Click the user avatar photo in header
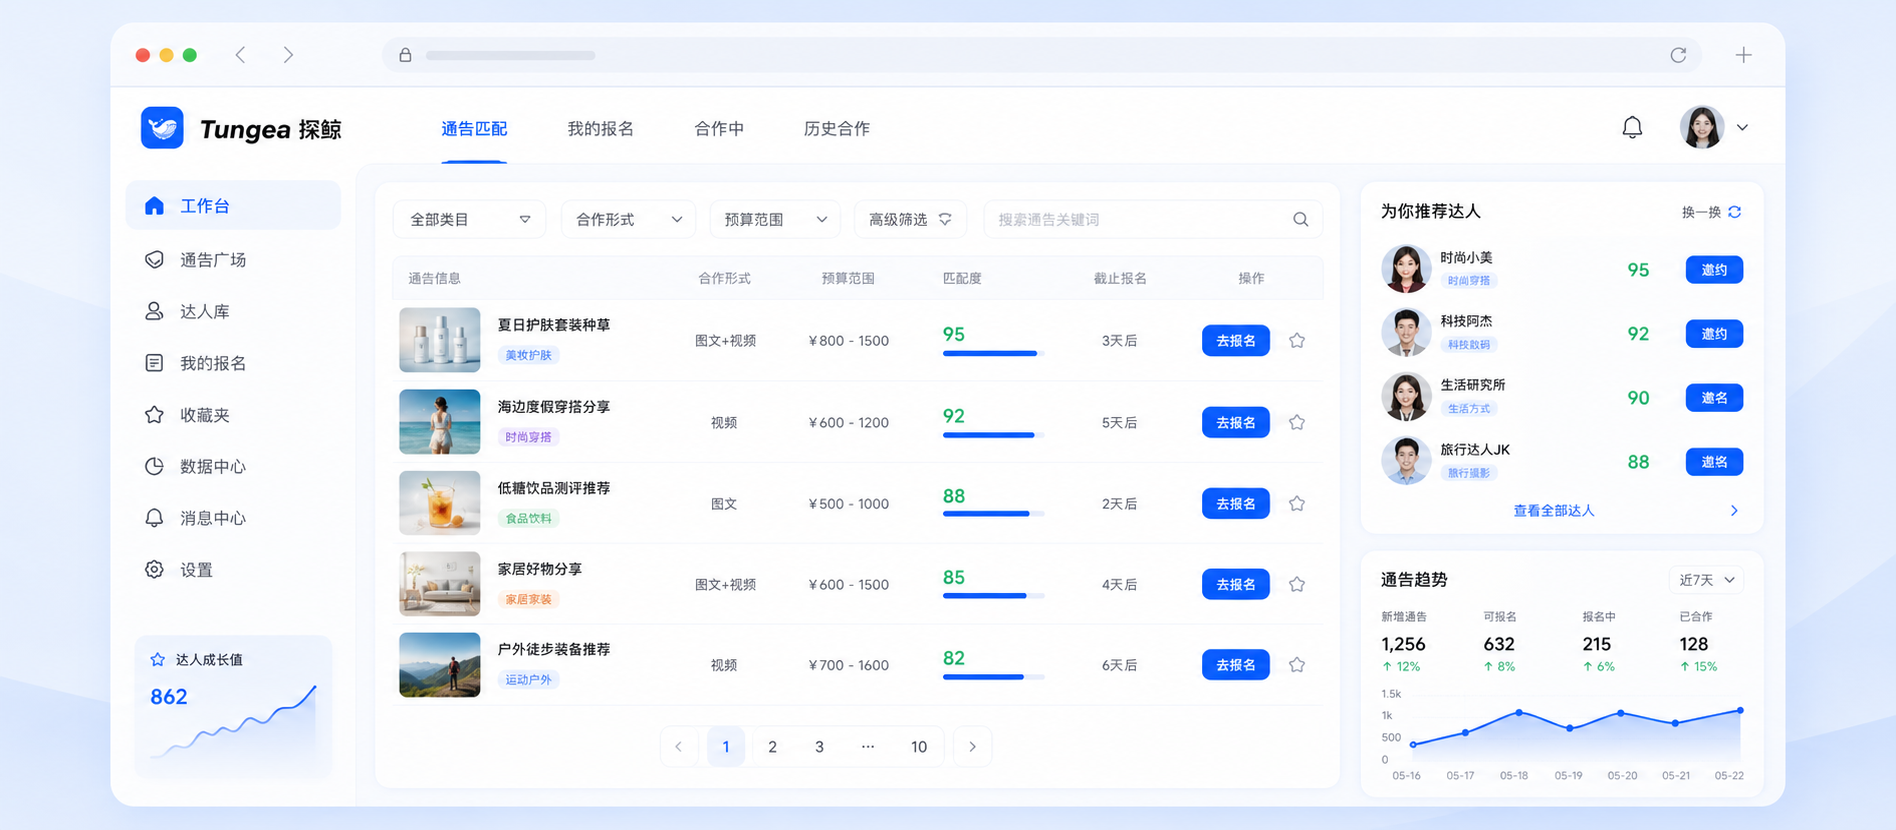 (x=1702, y=127)
